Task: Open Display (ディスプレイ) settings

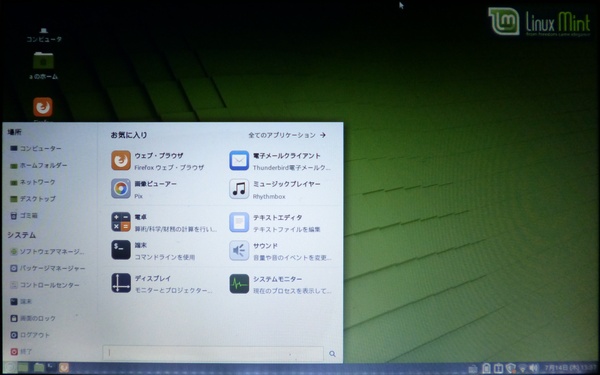Action: pos(163,283)
